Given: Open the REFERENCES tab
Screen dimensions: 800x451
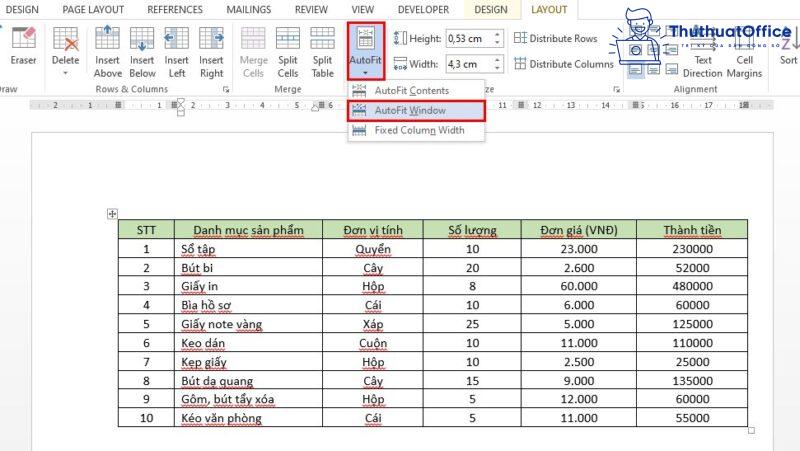Looking at the screenshot, I should (x=174, y=10).
